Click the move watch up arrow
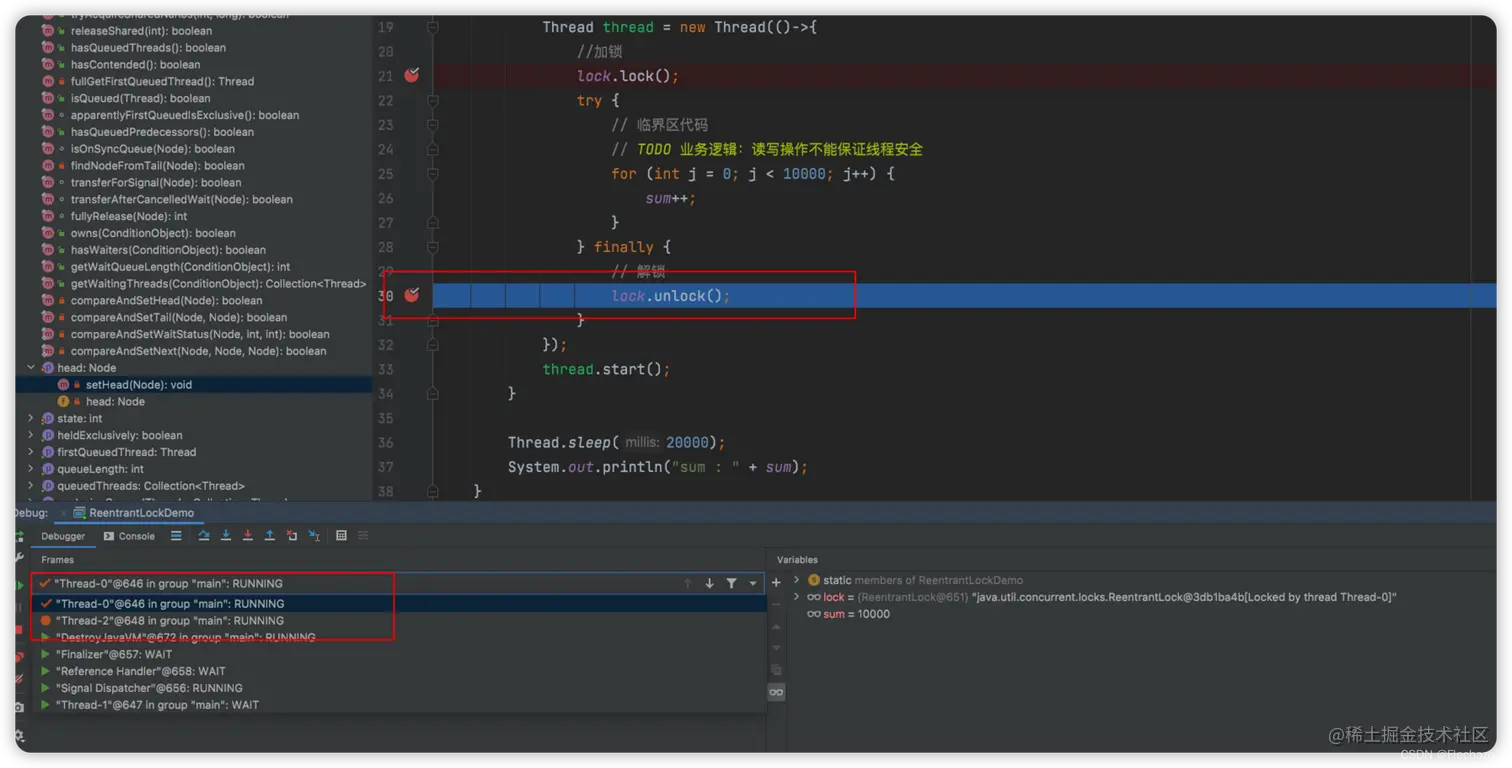 [776, 626]
